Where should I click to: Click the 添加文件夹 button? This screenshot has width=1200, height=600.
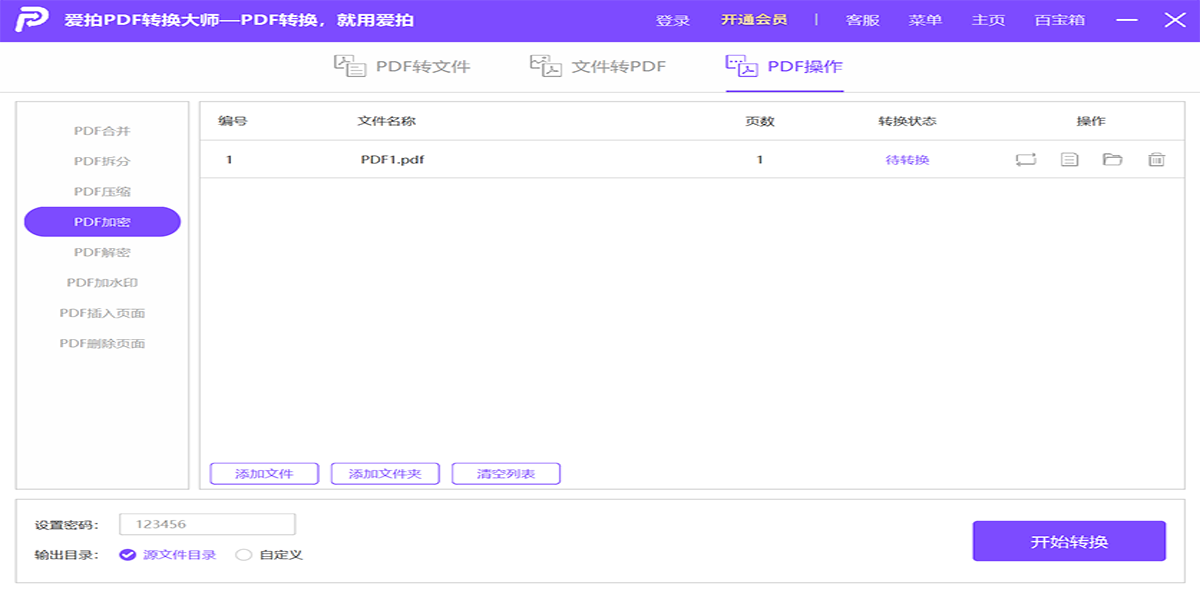pos(385,474)
